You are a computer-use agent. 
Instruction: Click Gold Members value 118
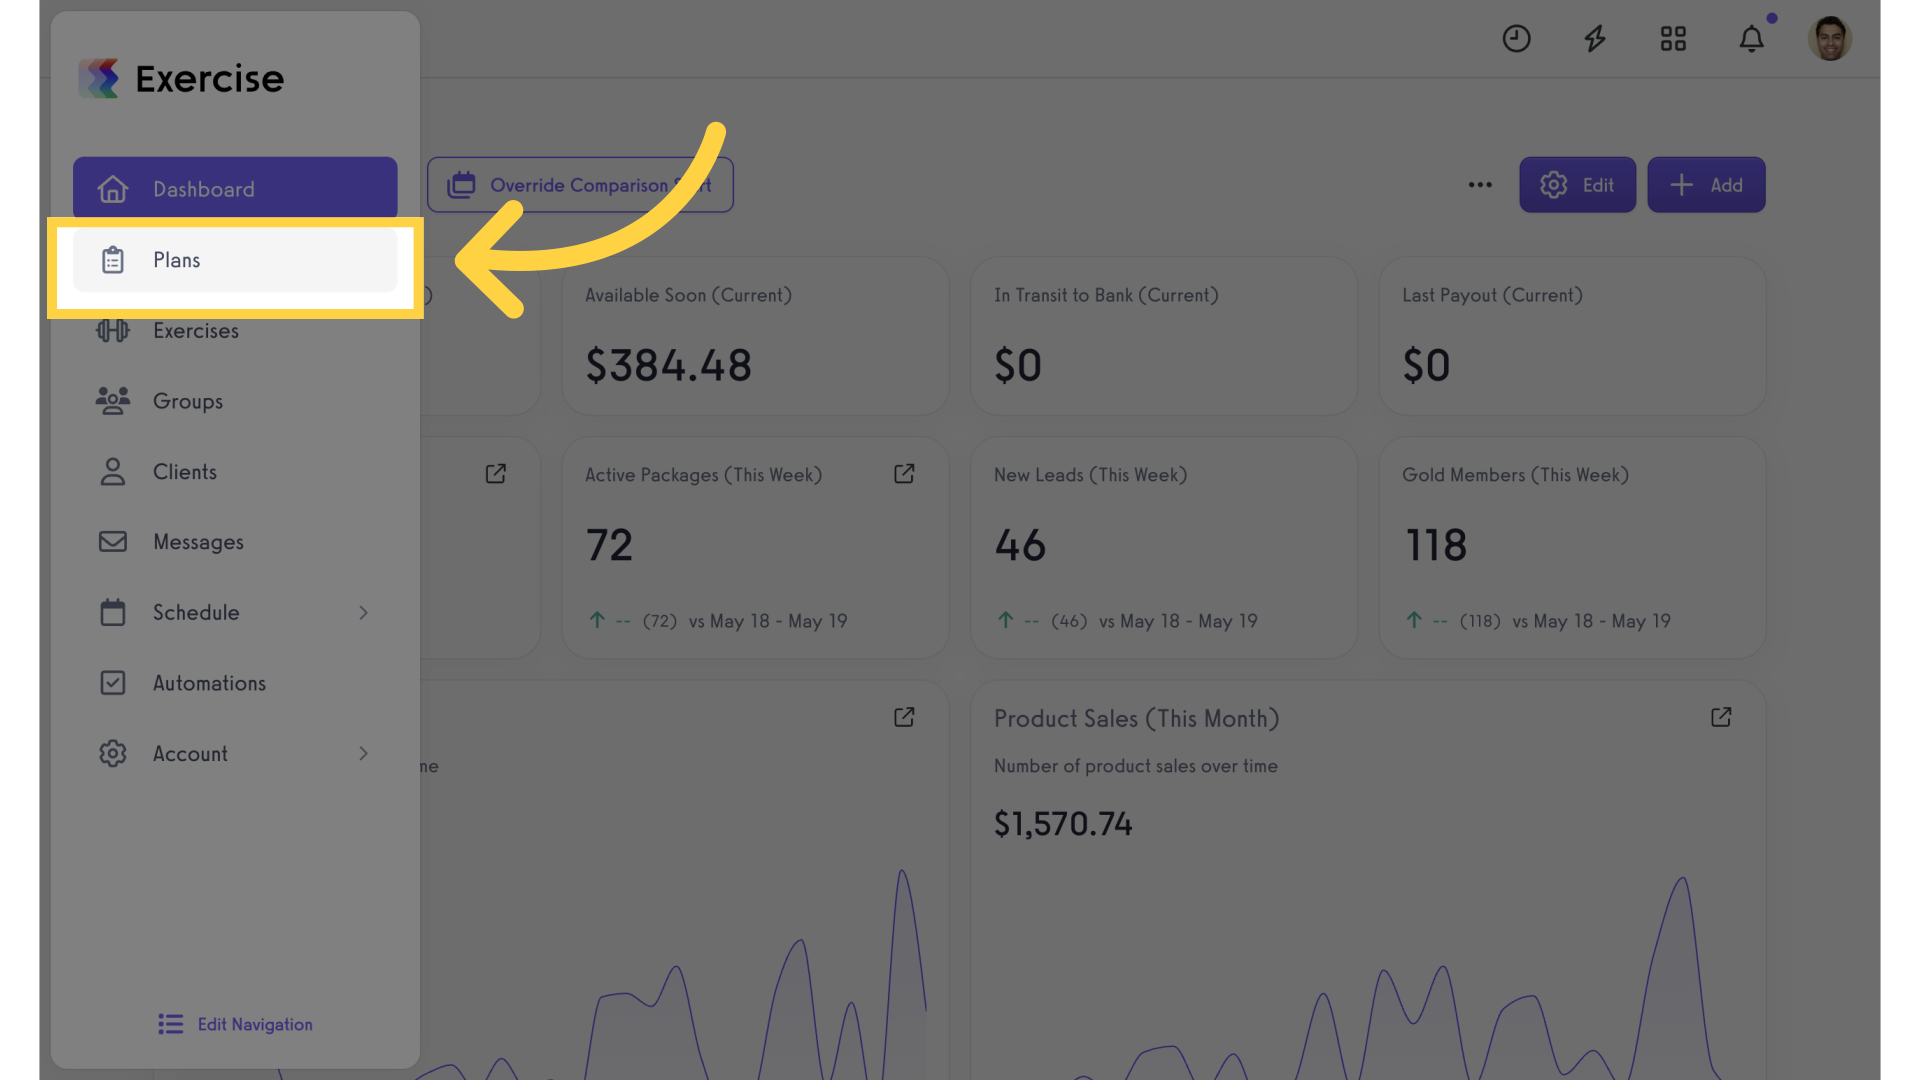click(x=1436, y=546)
